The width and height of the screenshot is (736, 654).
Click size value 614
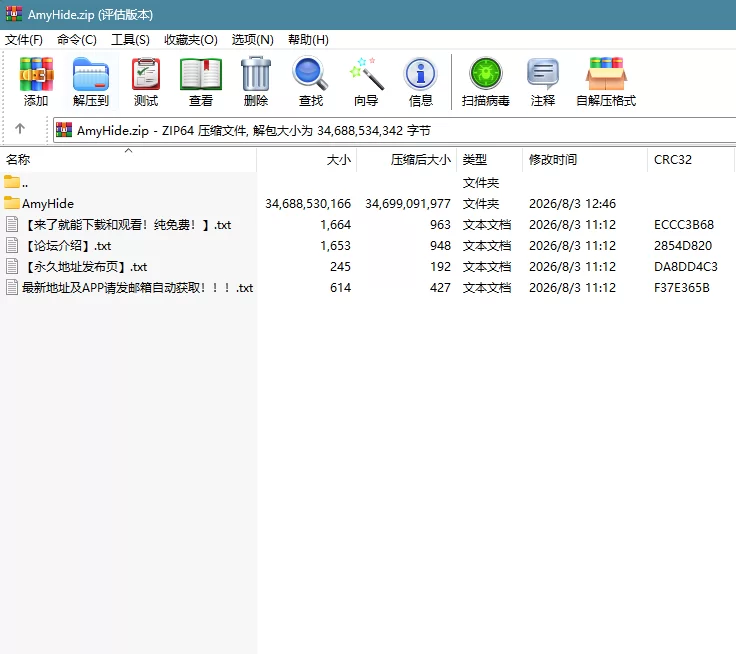pos(340,288)
